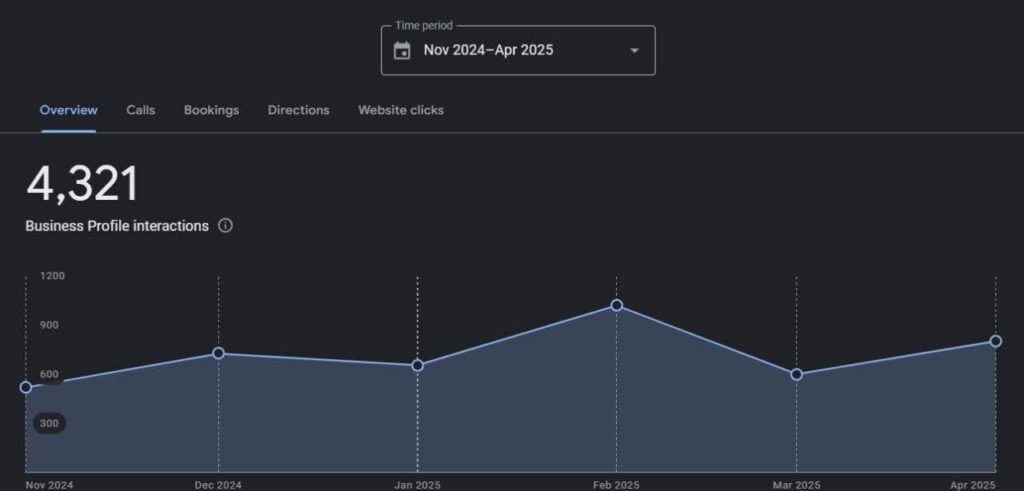
Task: View the Website clicks tab
Action: (x=401, y=110)
